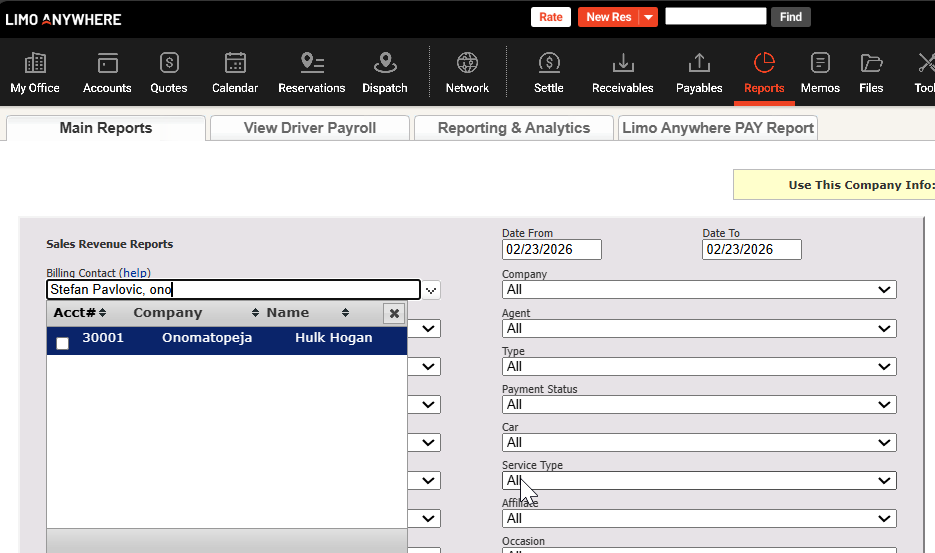Click the Date From input field
Screen dimensions: 935x553
(552, 250)
